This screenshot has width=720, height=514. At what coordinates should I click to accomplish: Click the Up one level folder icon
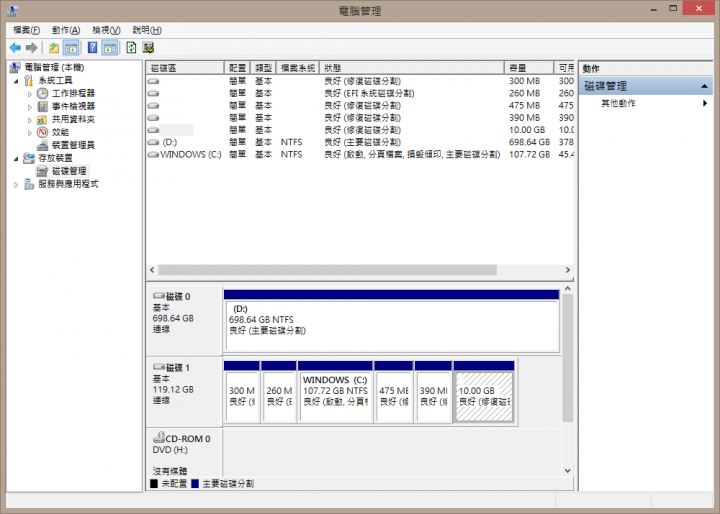[54, 47]
